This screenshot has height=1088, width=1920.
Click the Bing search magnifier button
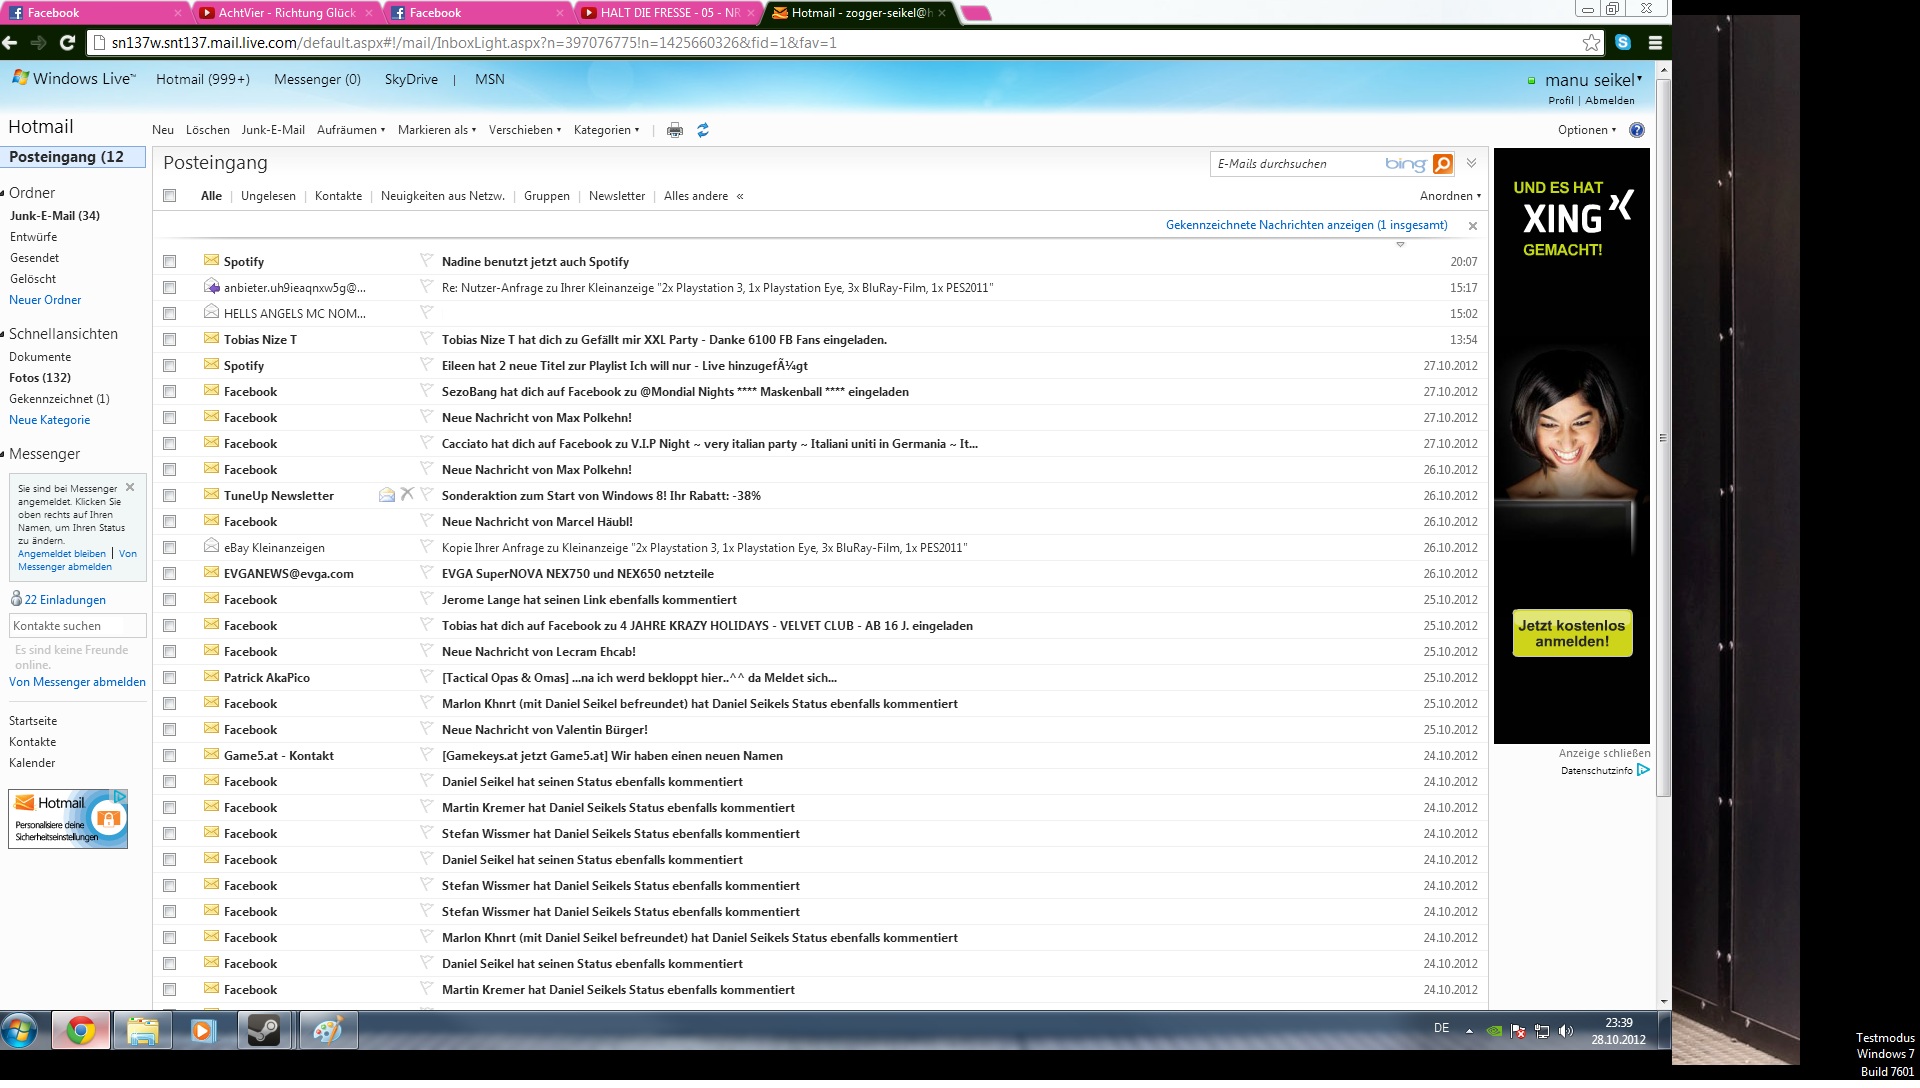[x=1442, y=164]
